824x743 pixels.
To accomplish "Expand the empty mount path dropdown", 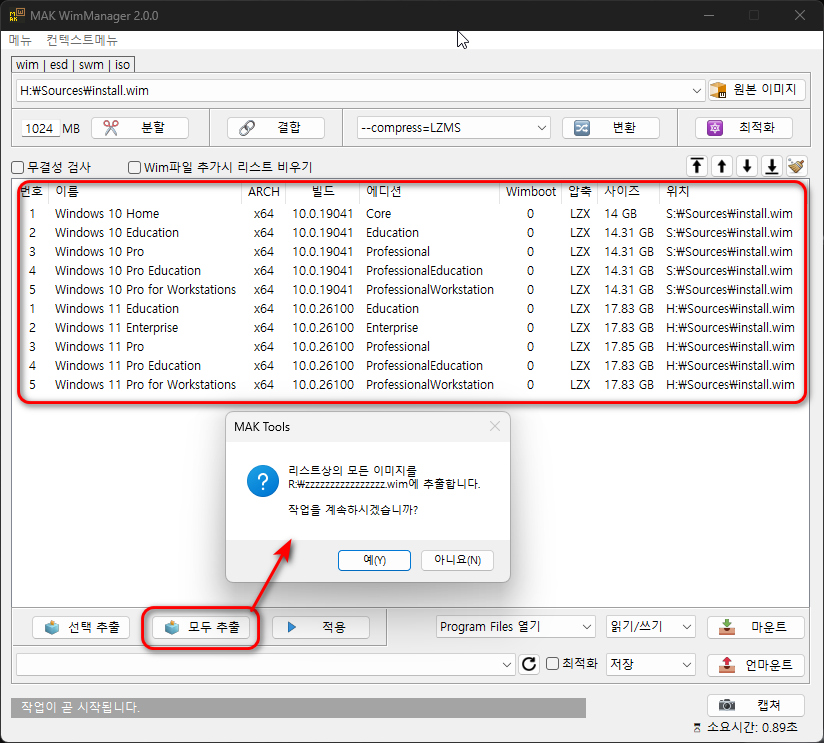I will [507, 665].
